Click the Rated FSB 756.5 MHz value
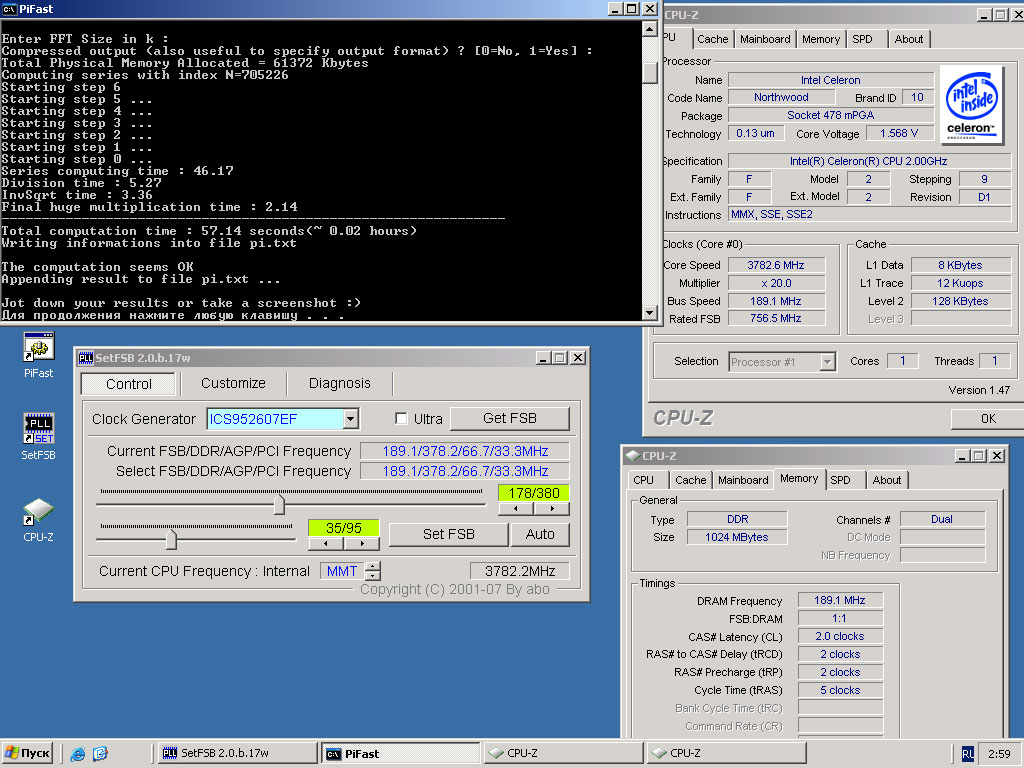The width and height of the screenshot is (1024, 768). [x=776, y=318]
